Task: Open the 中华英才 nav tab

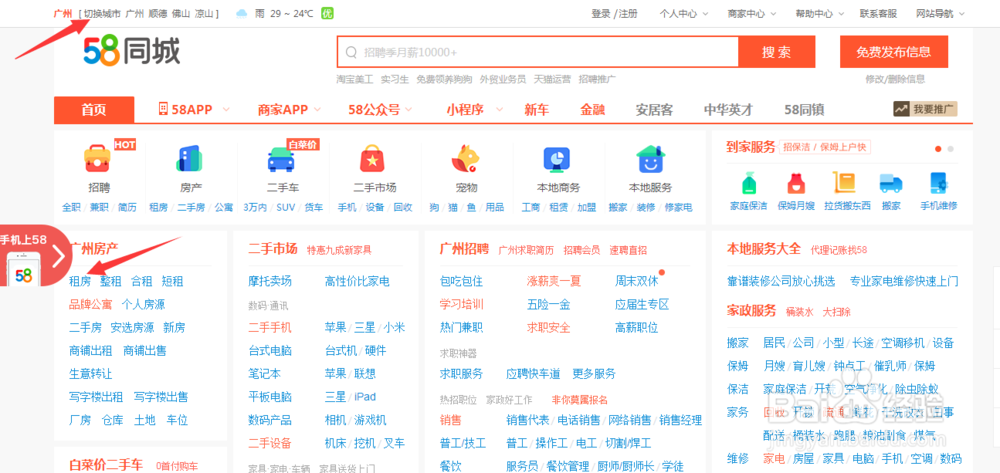Action: click(x=728, y=110)
